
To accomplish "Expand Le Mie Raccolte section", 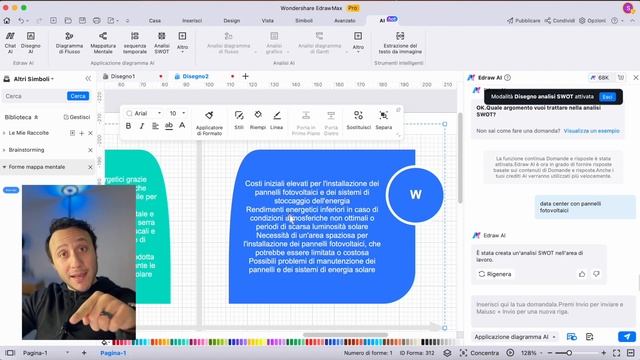I will (4, 133).
